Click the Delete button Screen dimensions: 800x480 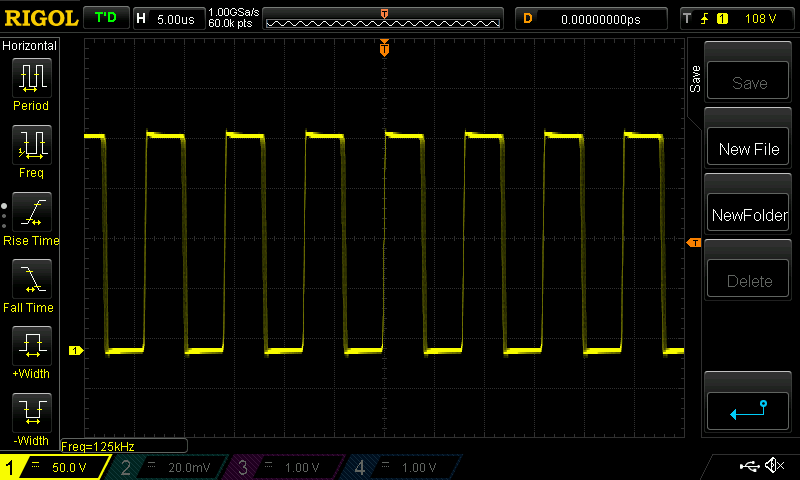(x=748, y=279)
